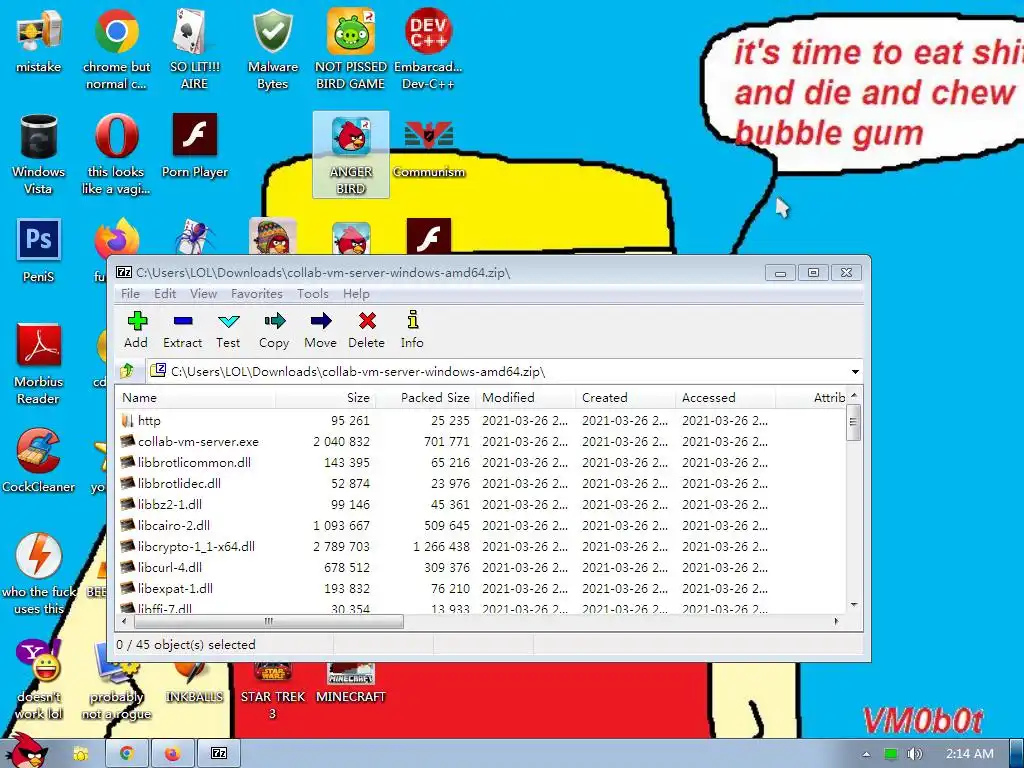
Task: Open CockCleaner desktop icon
Action: coord(38,460)
